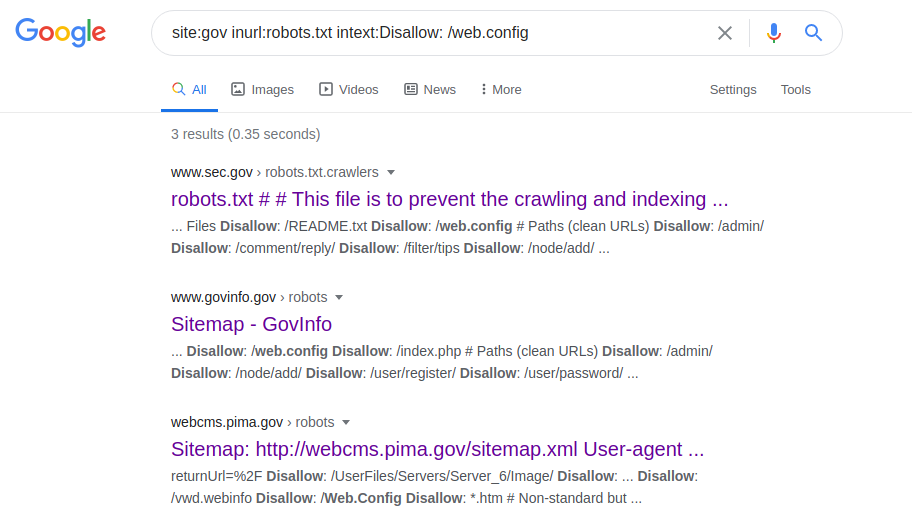
Task: Click the webcms.pima.gov › robots URL
Action: [252, 422]
